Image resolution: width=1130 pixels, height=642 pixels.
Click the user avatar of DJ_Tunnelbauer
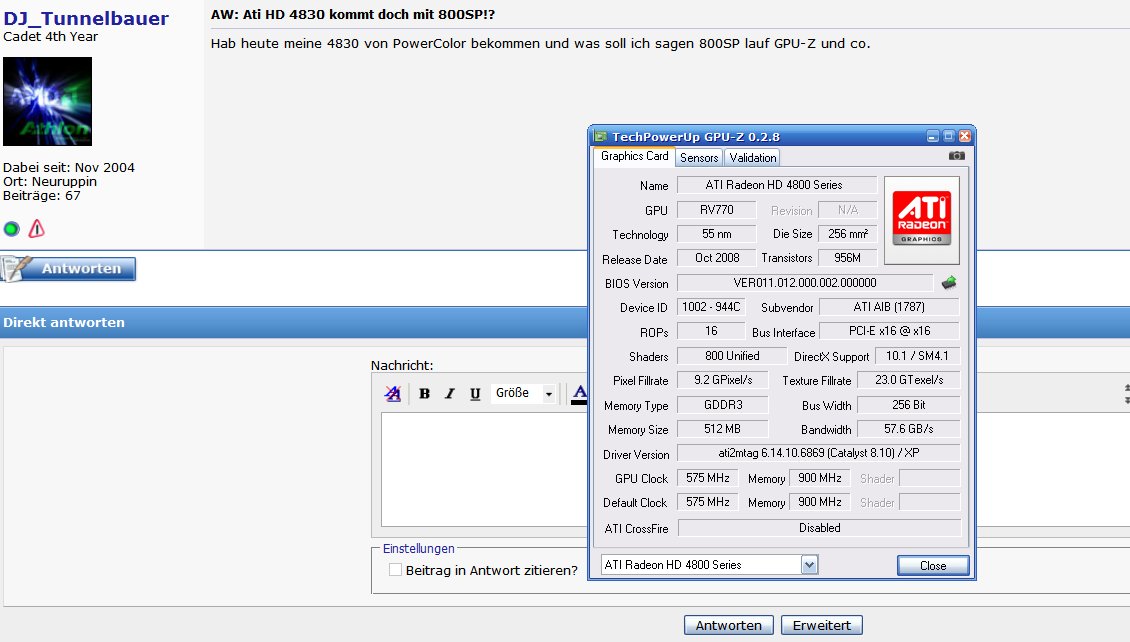pyautogui.click(x=48, y=102)
